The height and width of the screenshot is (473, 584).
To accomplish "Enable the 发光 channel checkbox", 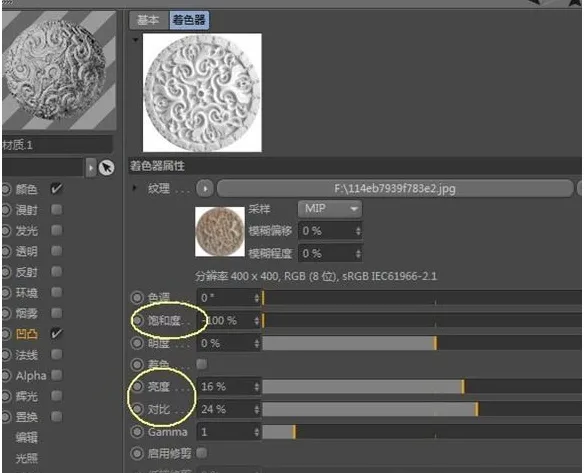I will (x=56, y=230).
